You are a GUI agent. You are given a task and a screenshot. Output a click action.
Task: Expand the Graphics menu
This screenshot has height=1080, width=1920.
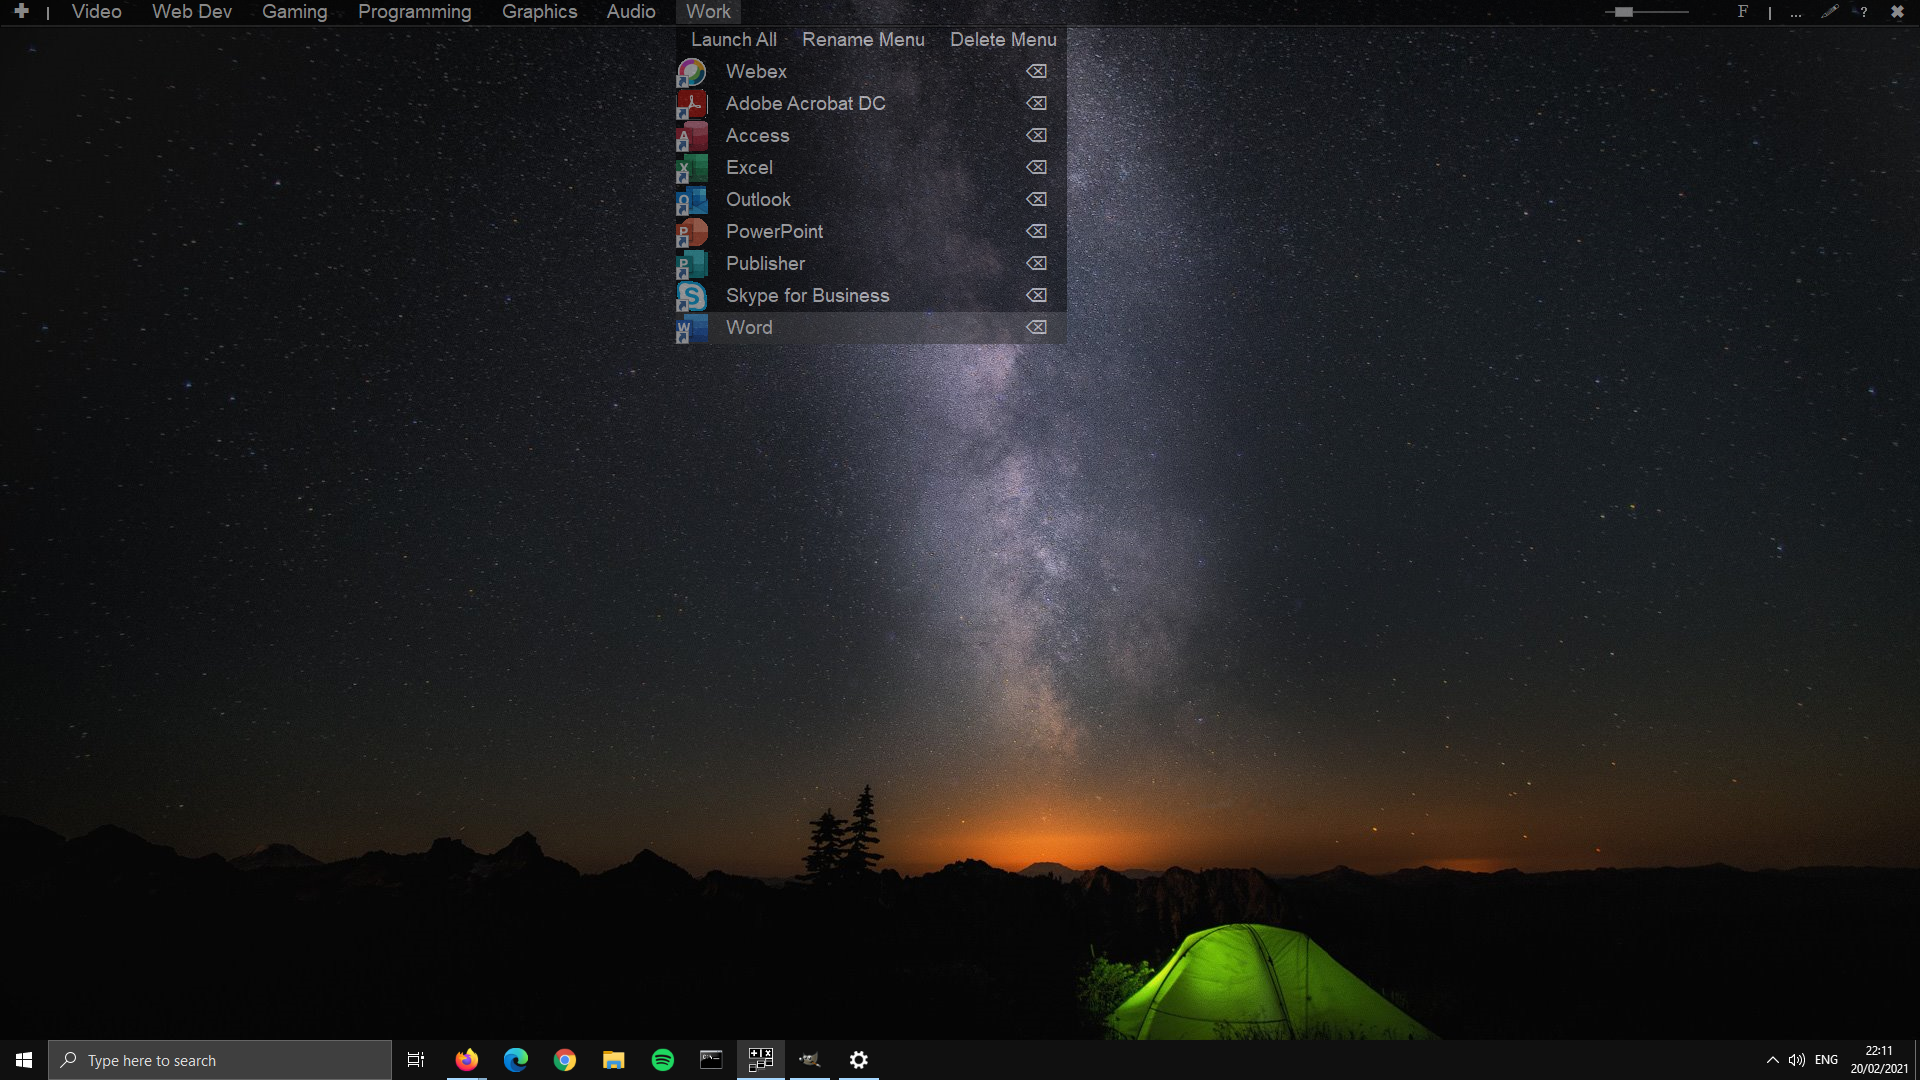coord(539,12)
